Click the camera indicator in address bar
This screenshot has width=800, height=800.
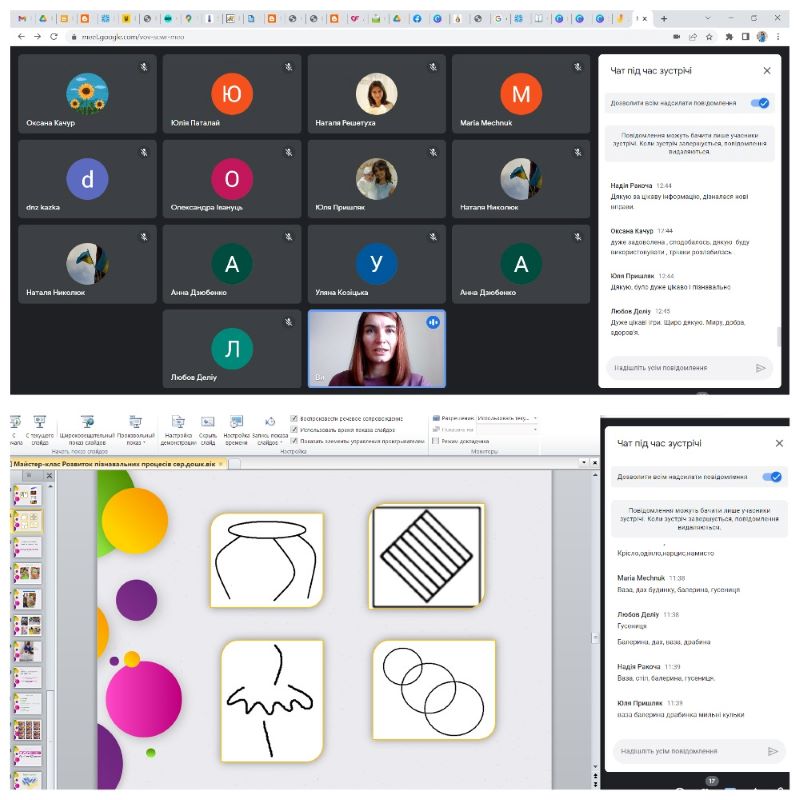point(677,37)
